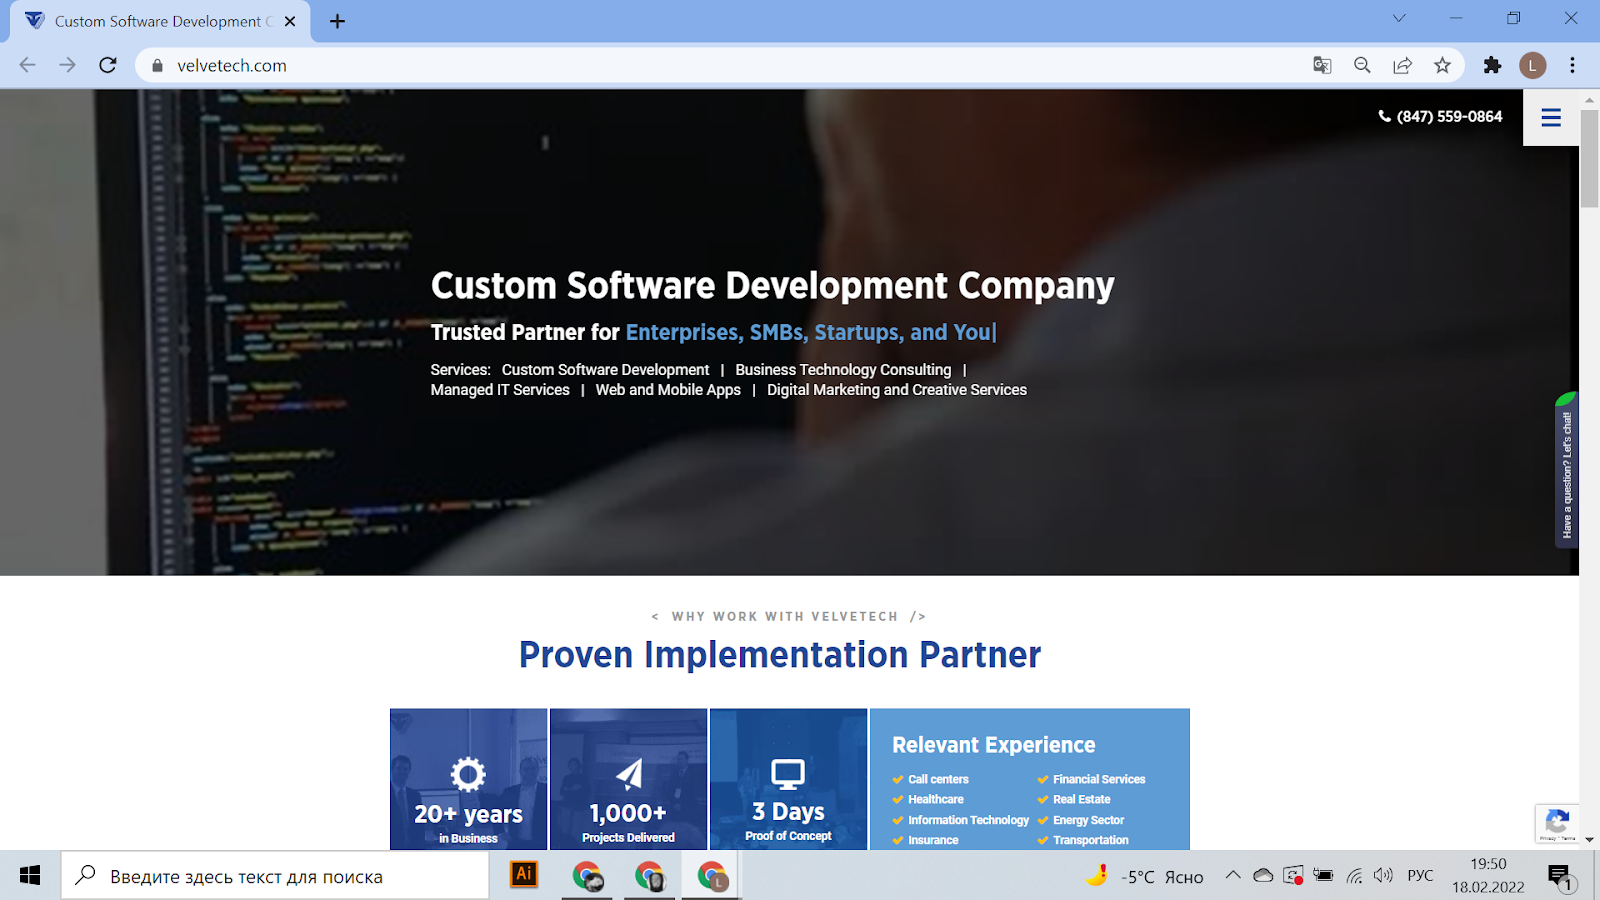1600x900 pixels.
Task: Click the gear icon on 20+ years card
Action: coord(468,774)
